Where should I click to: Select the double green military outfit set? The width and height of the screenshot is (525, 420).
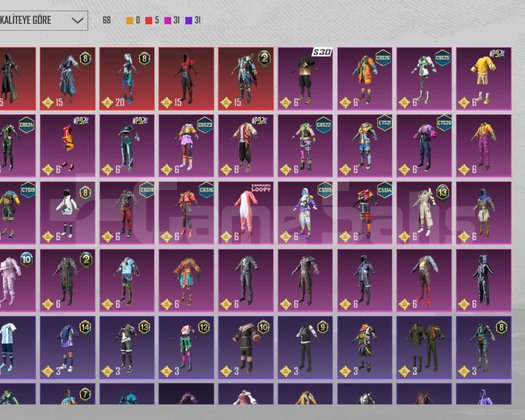[x=424, y=347]
